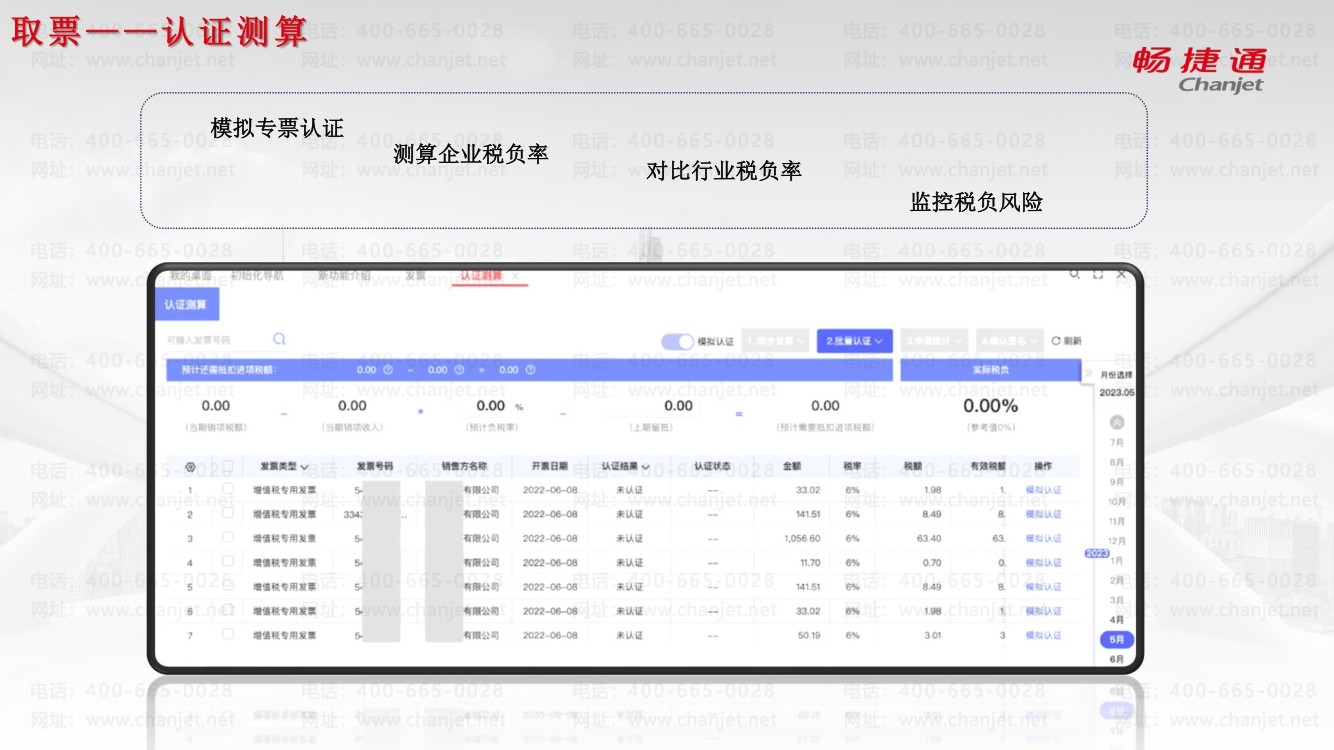Viewport: 1334px width, 750px height.
Task: Select 11月 in the month list
Action: [1117, 521]
